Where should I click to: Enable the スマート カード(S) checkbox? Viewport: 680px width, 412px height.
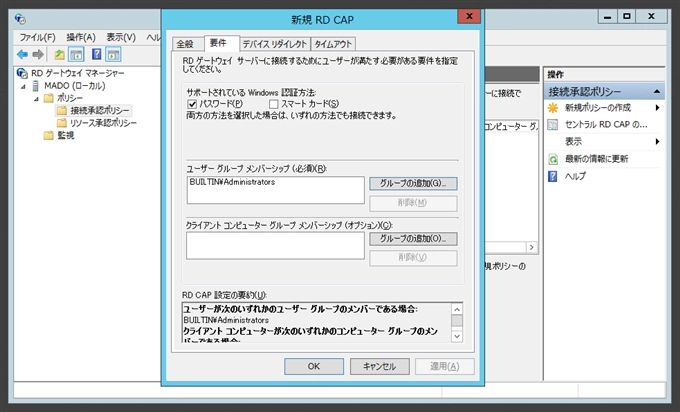tap(273, 104)
